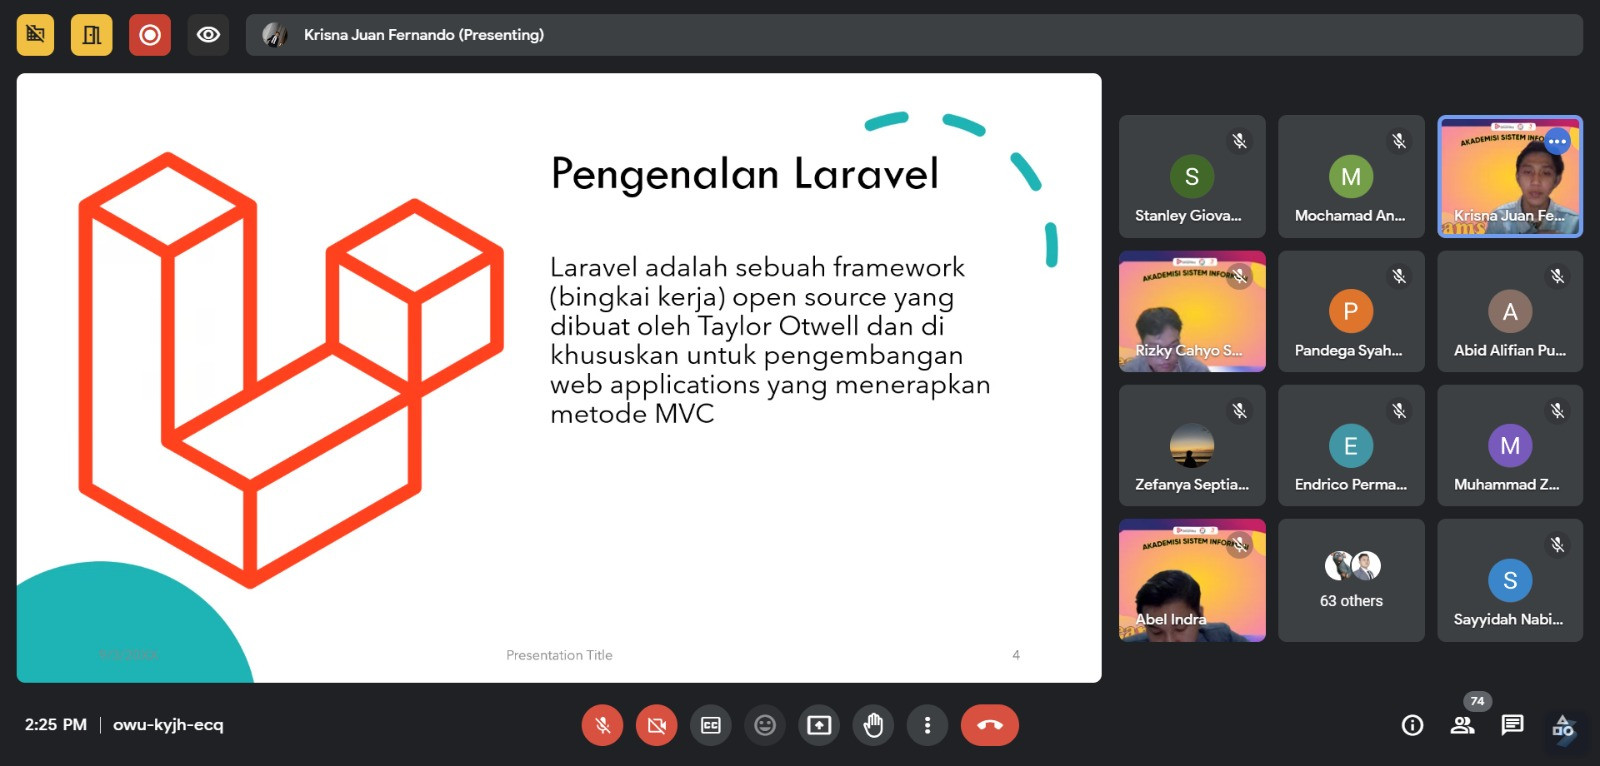Click the blue S avatar of Sayyidah
The image size is (1600, 766).
coord(1510,580)
